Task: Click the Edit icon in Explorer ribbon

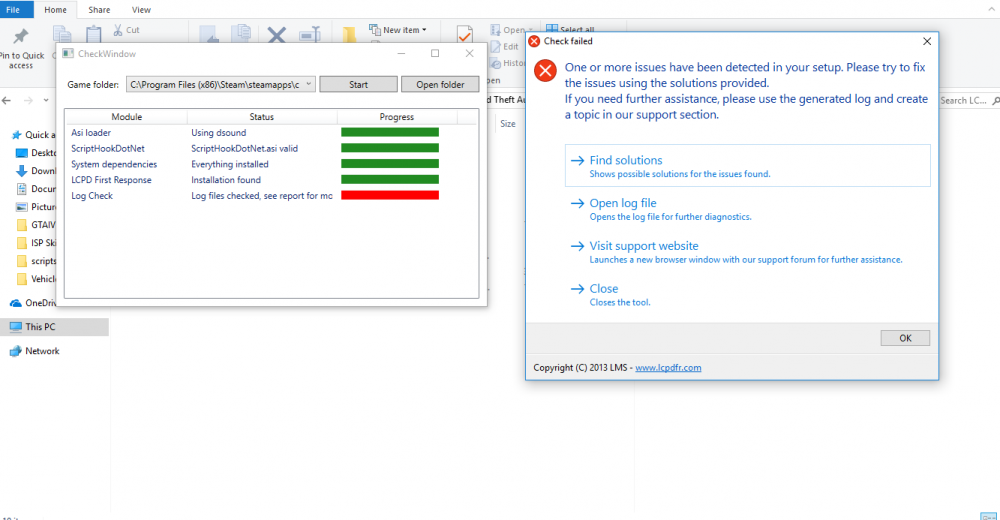Action: pos(496,47)
